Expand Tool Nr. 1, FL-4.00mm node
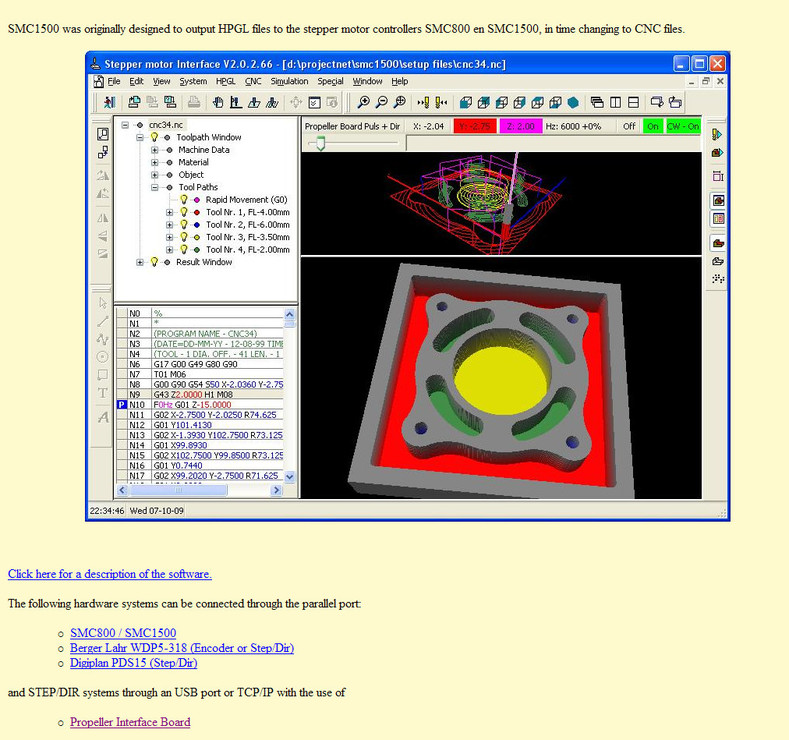 [170, 212]
